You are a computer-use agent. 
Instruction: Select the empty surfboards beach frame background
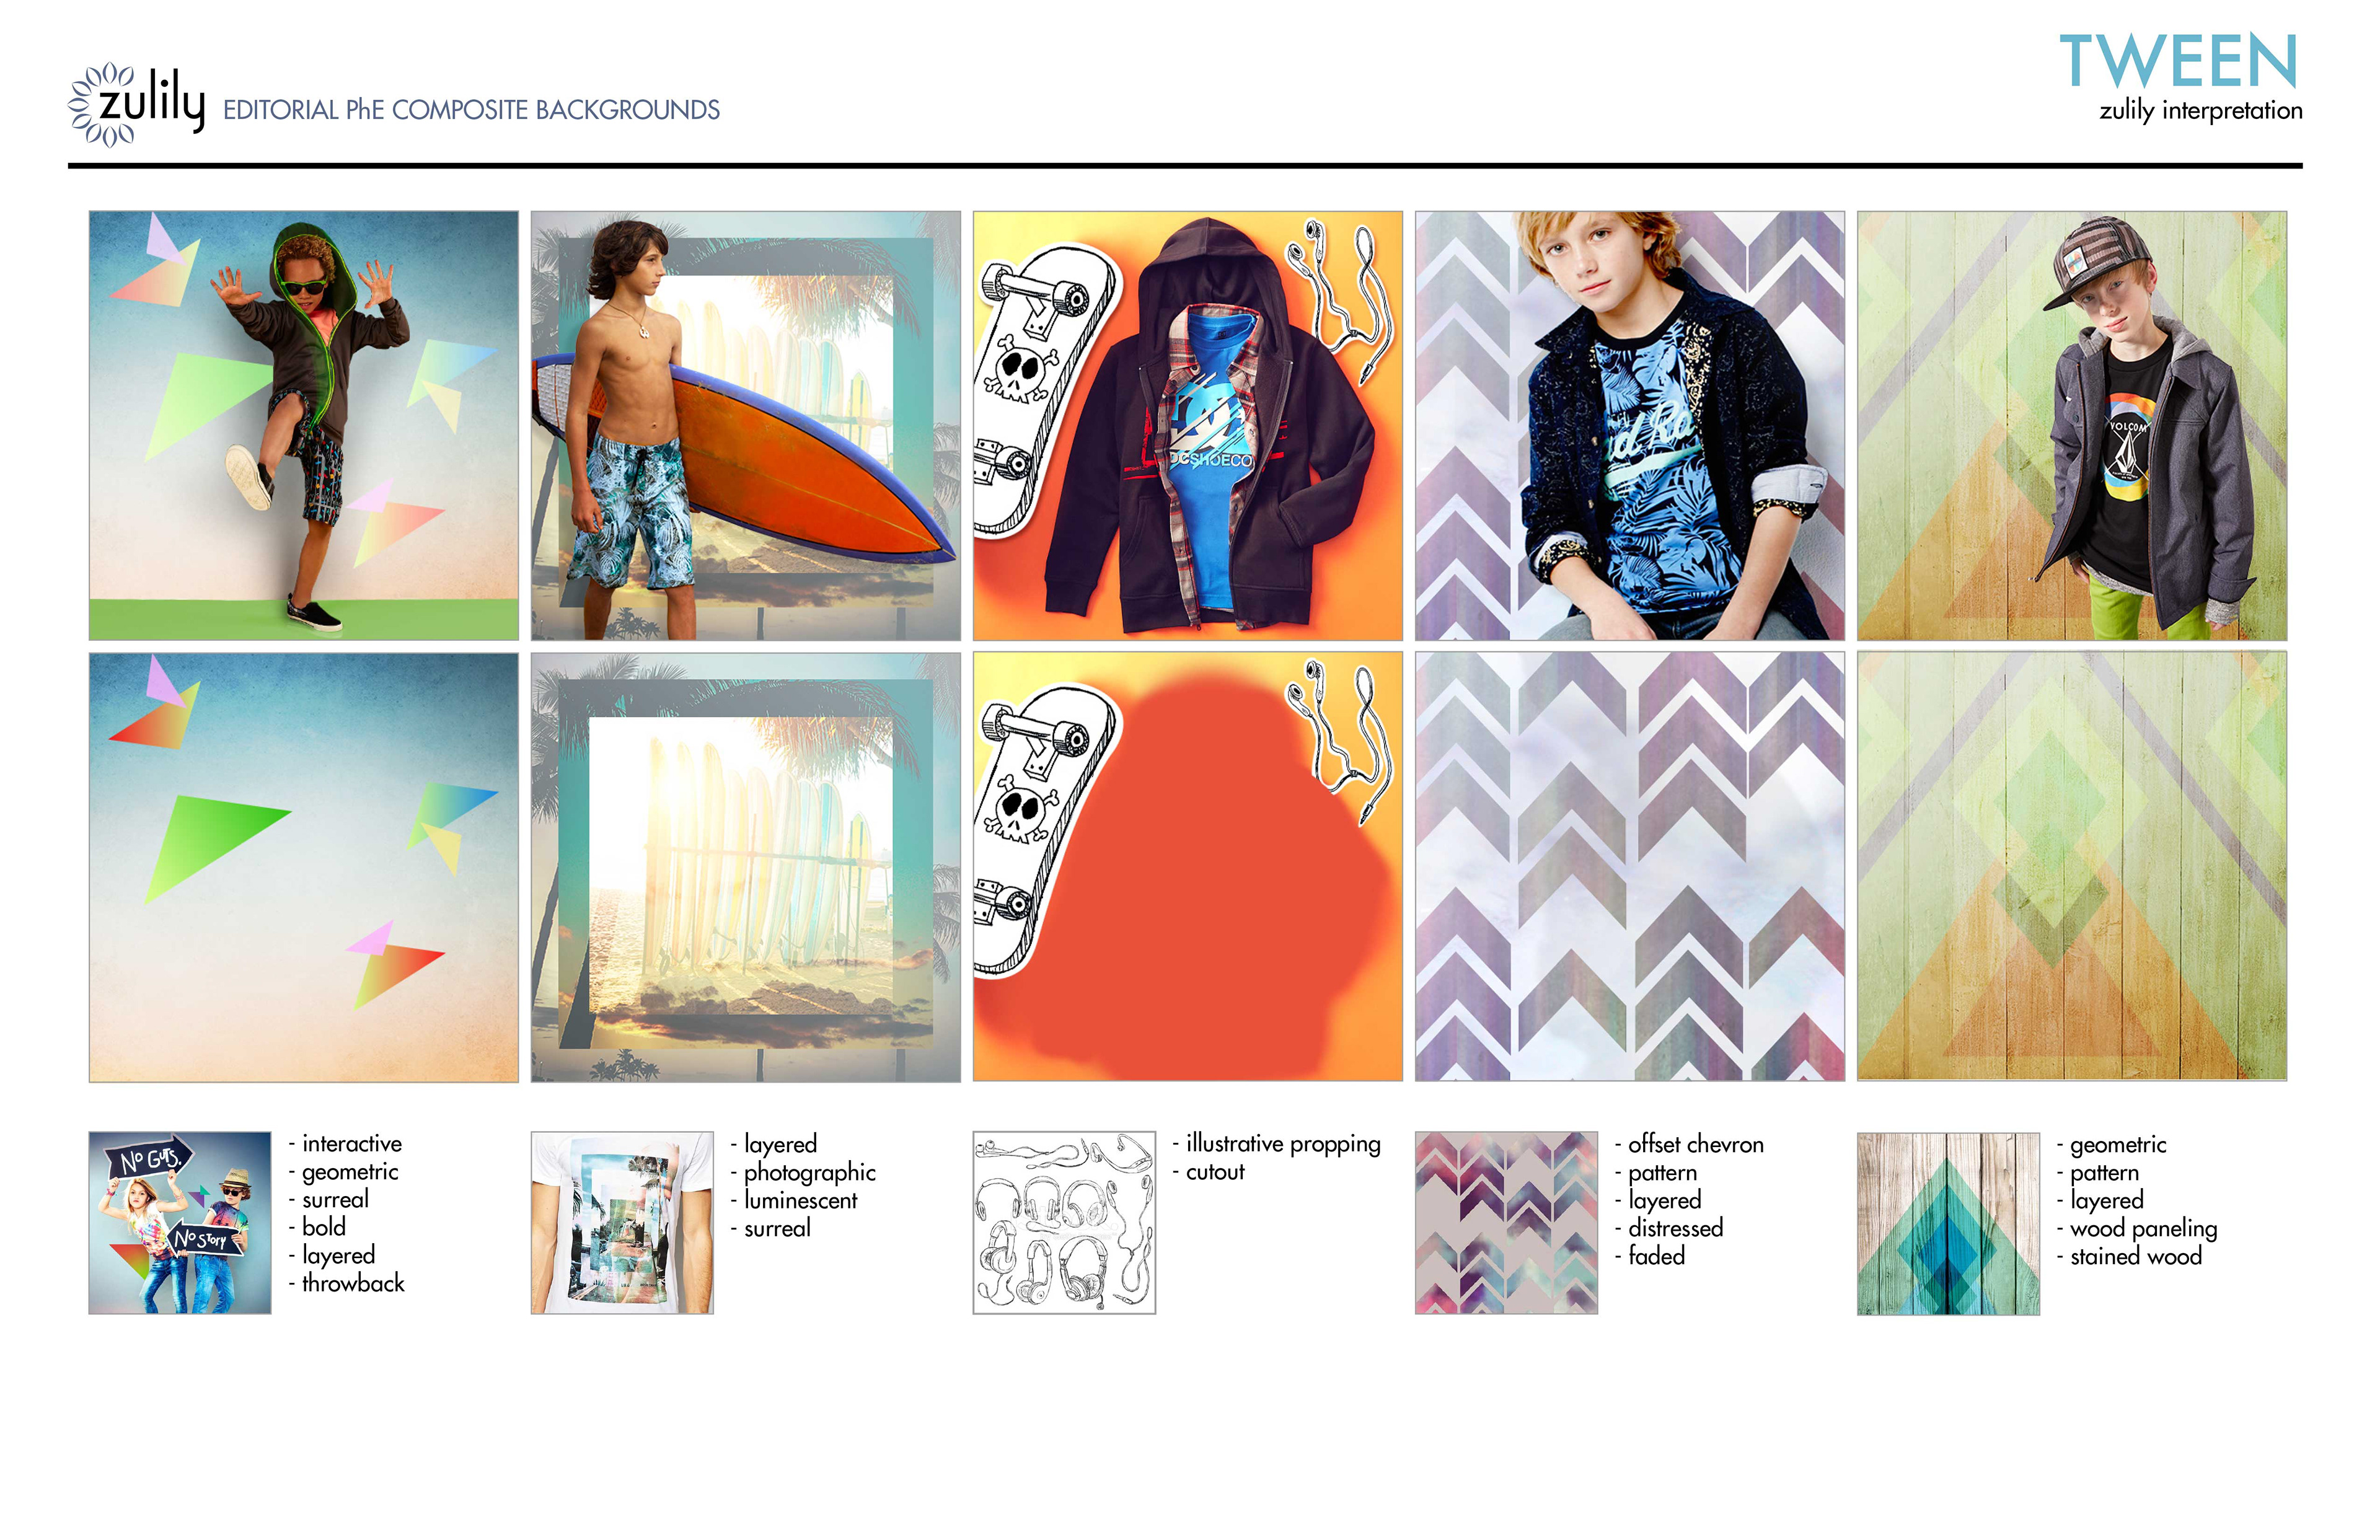coord(746,867)
